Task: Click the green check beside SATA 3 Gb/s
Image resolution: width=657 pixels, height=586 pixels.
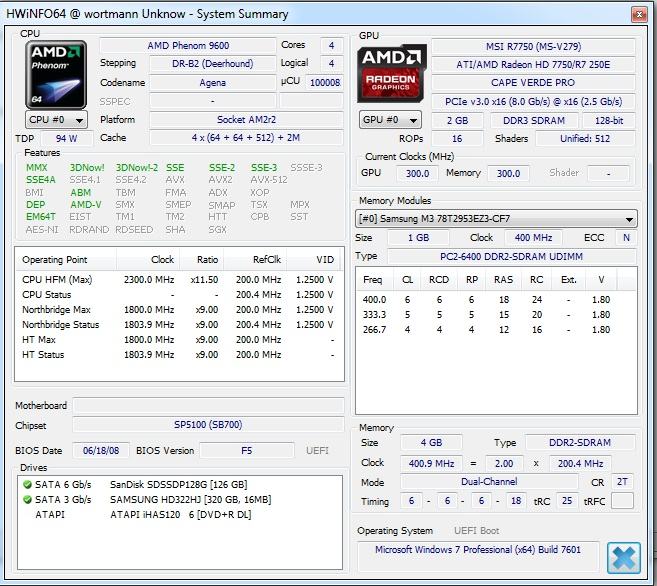Action: click(27, 499)
